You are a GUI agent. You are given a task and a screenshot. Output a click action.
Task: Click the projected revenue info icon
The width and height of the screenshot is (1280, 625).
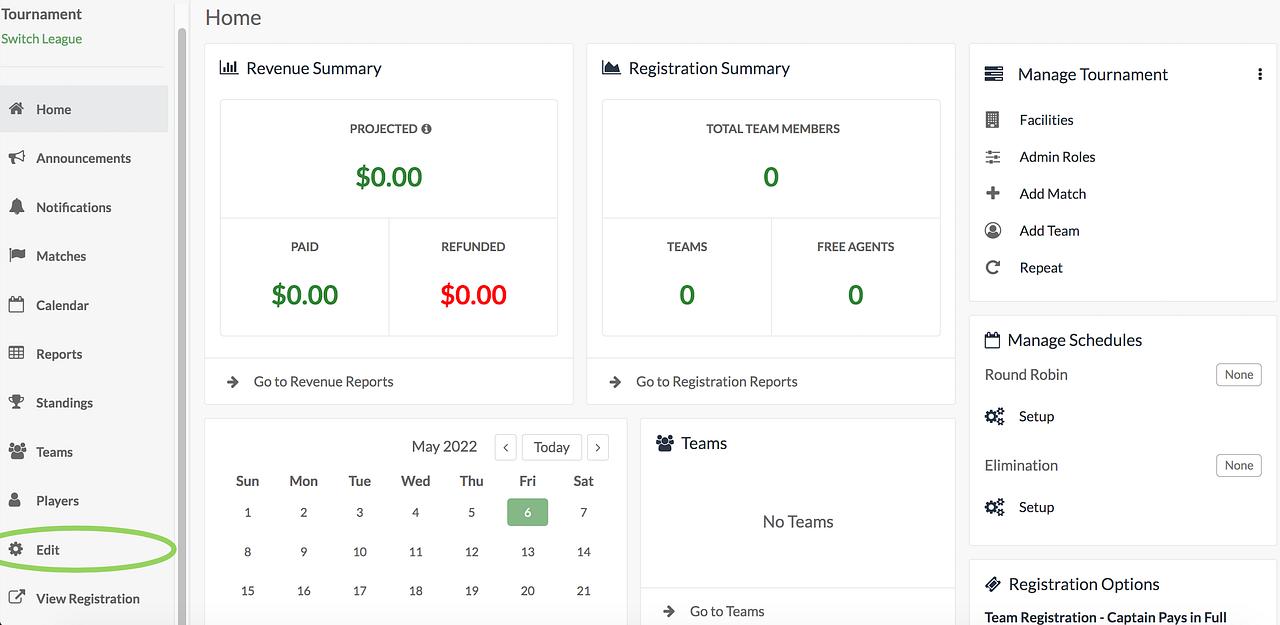(x=427, y=129)
